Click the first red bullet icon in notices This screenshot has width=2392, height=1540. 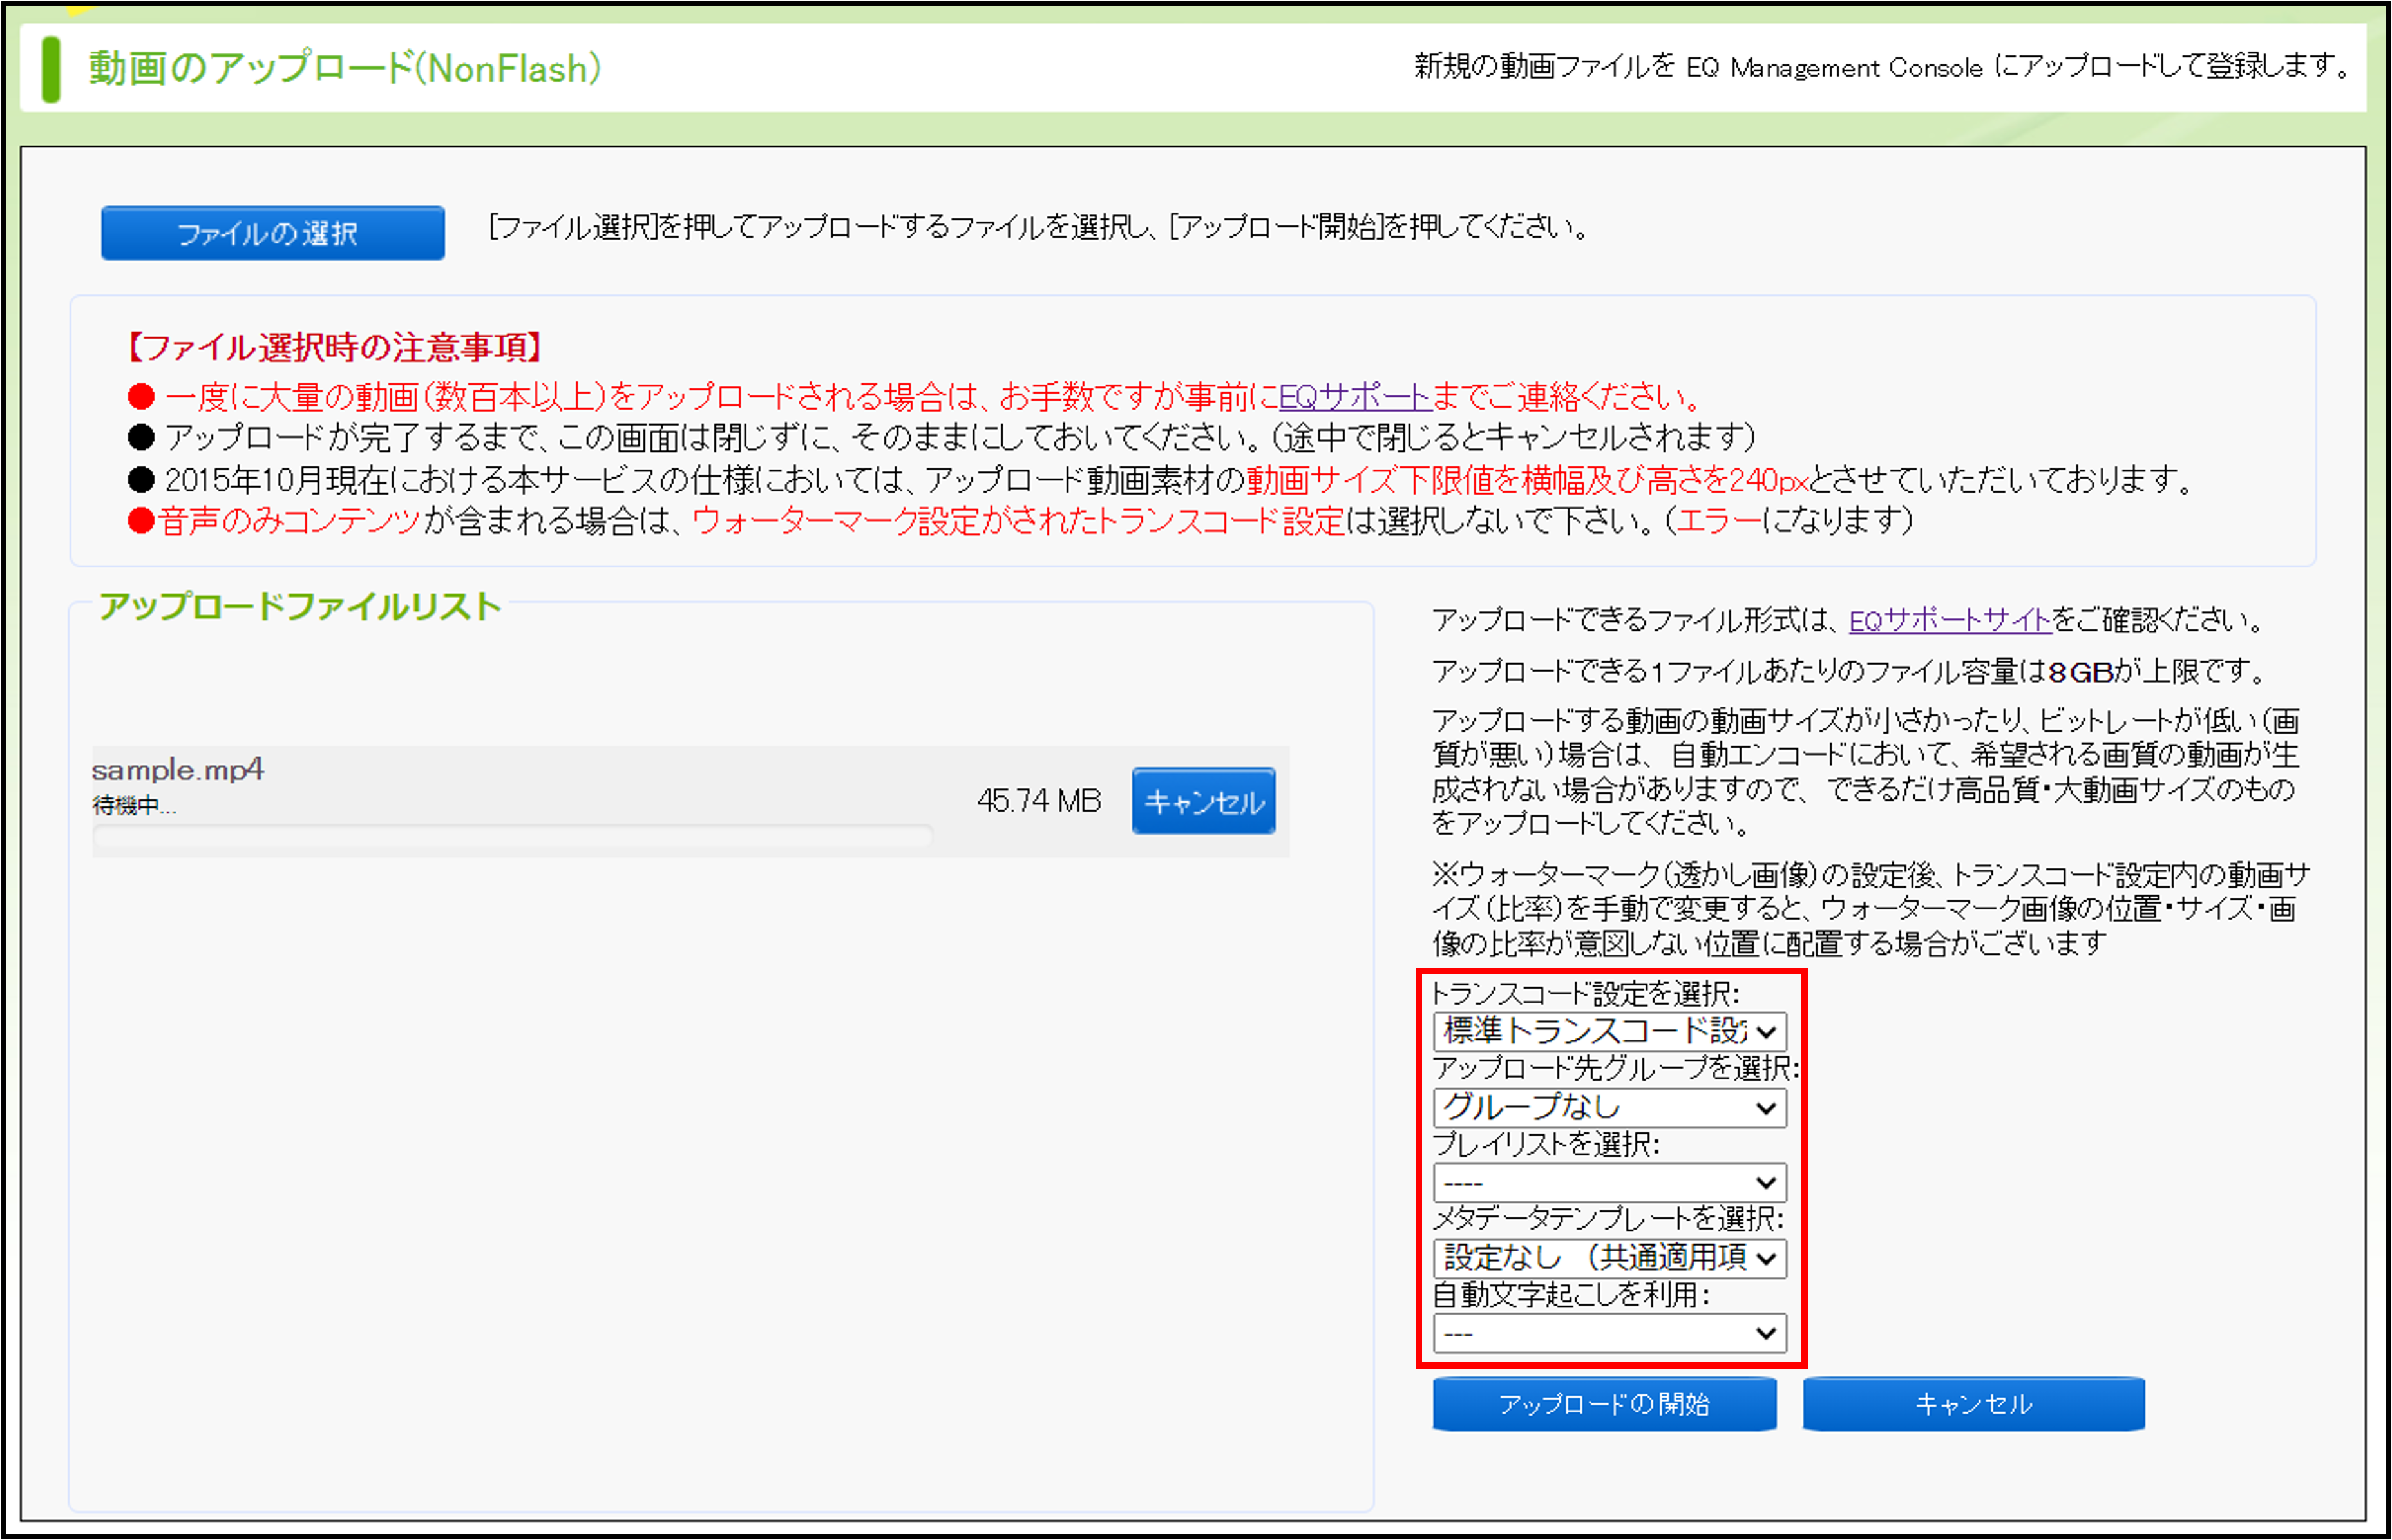coord(141,397)
